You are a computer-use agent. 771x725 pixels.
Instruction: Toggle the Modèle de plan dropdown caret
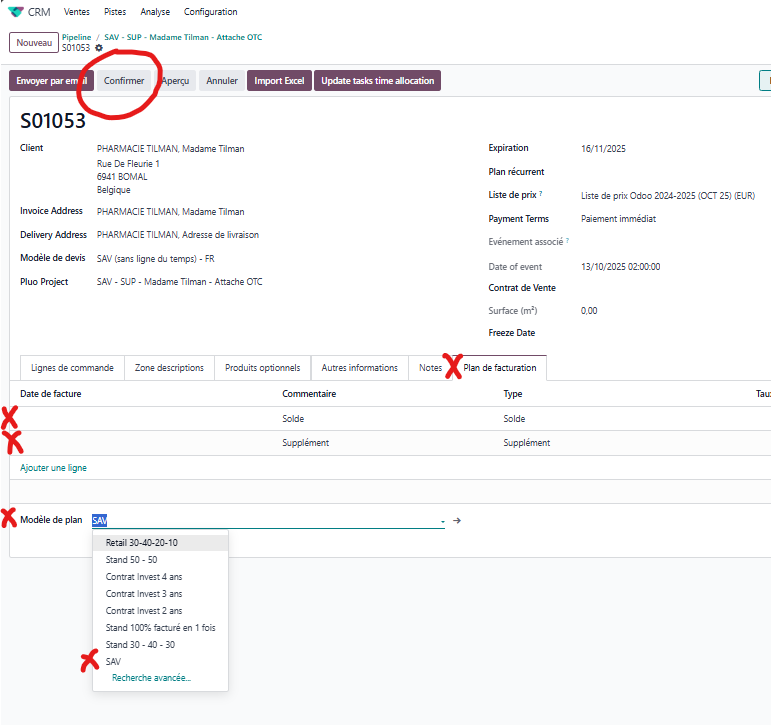[442, 521]
